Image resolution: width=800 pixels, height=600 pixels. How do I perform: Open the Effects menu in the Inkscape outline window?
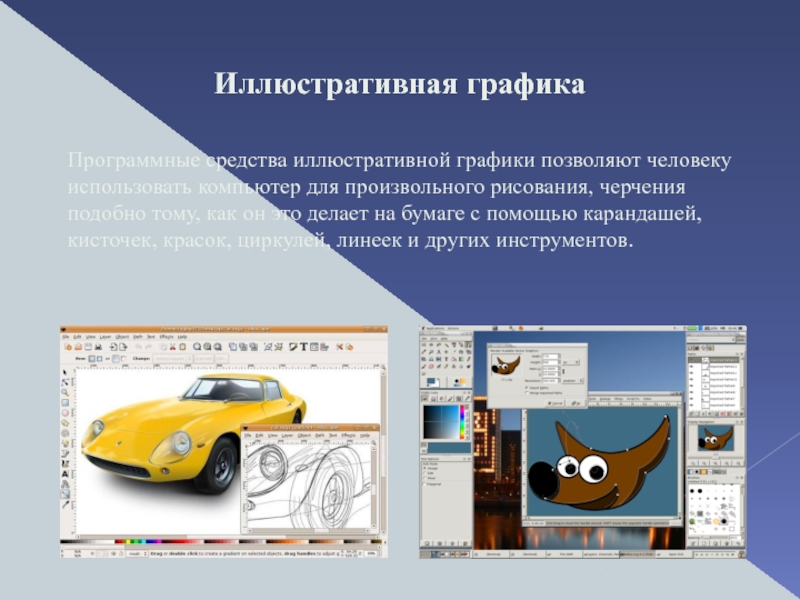349,435
